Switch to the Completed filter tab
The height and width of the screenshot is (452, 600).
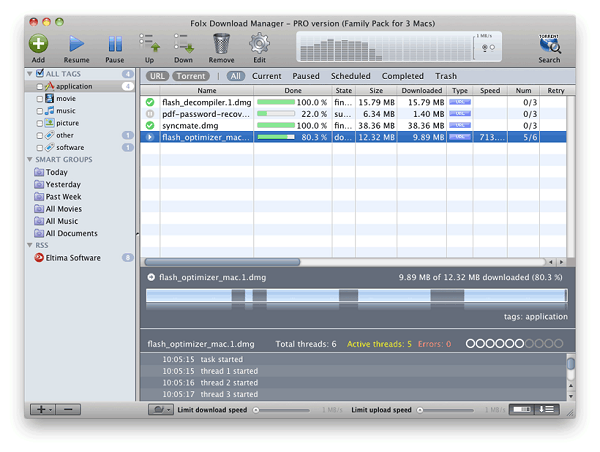(402, 76)
